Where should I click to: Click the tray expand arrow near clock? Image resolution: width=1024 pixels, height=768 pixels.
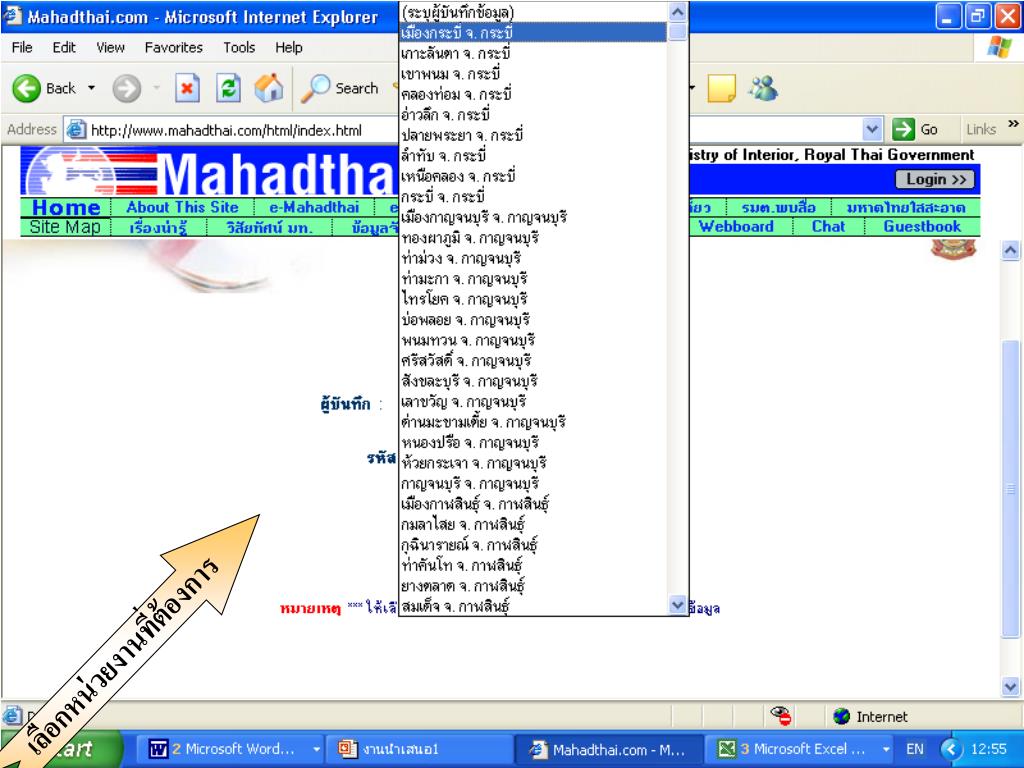(x=952, y=749)
